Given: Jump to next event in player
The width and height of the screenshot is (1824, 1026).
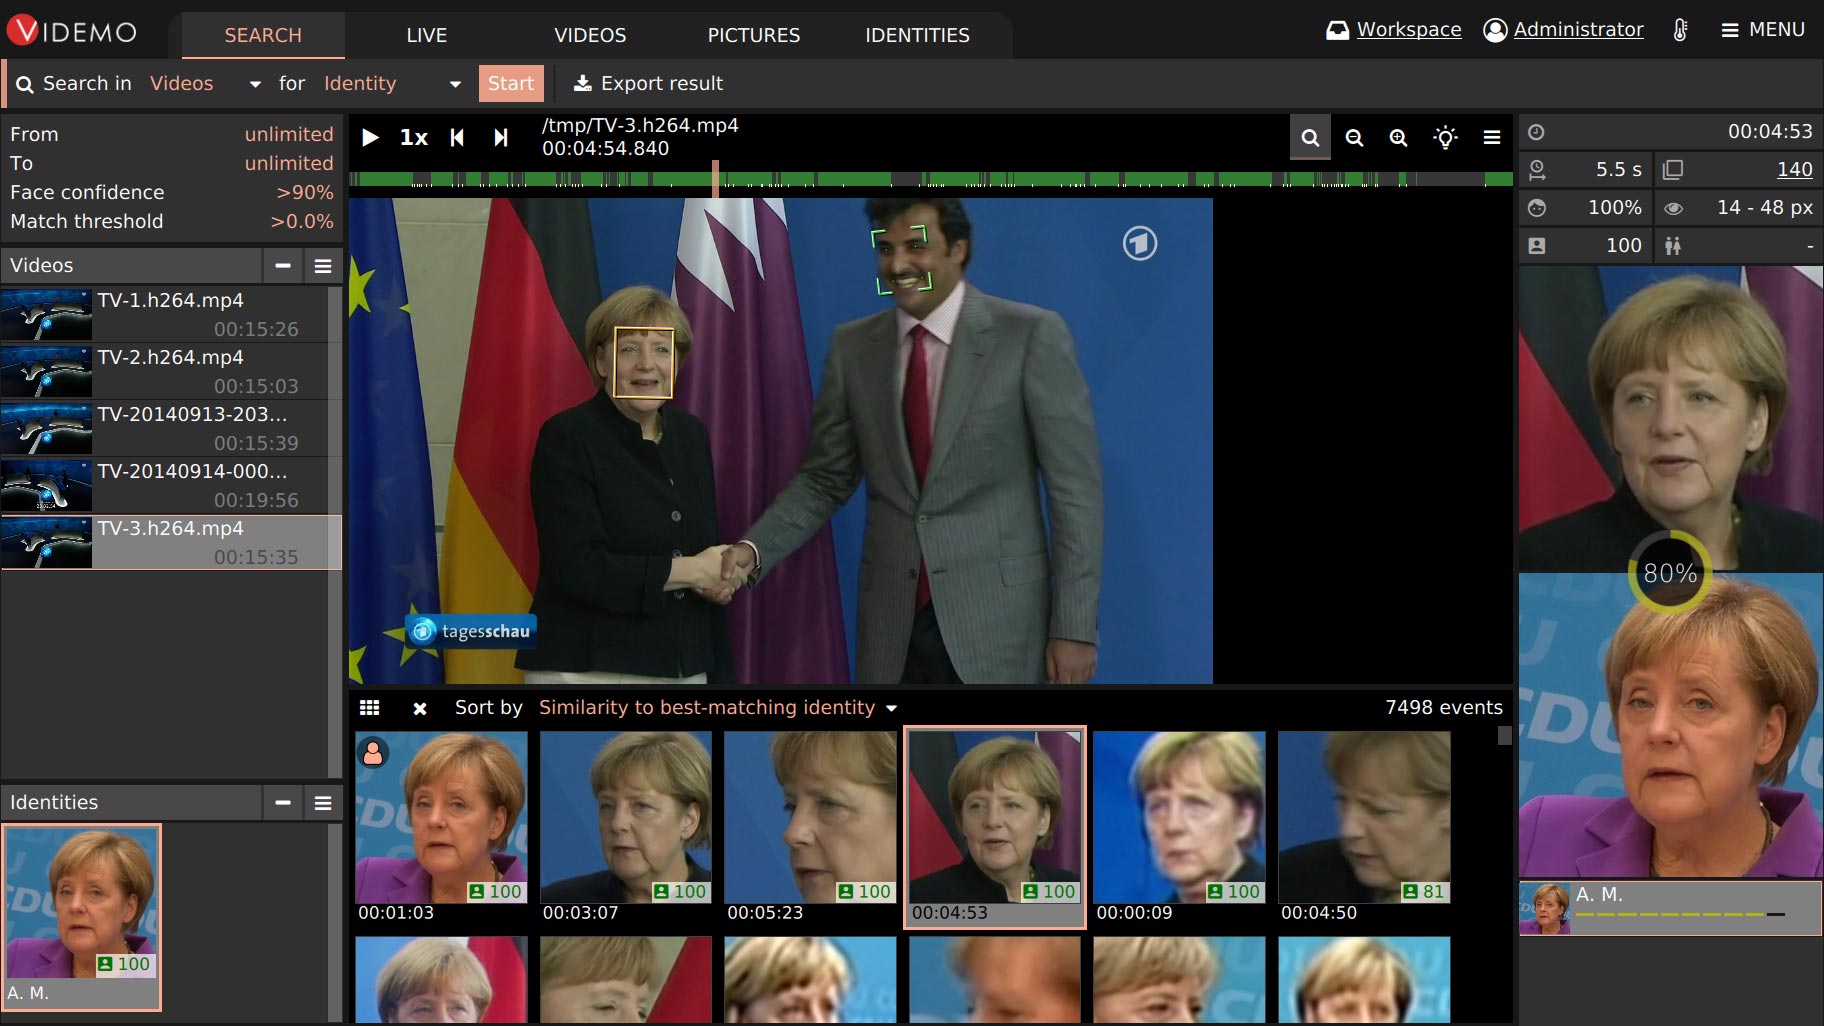Looking at the screenshot, I should 501,138.
